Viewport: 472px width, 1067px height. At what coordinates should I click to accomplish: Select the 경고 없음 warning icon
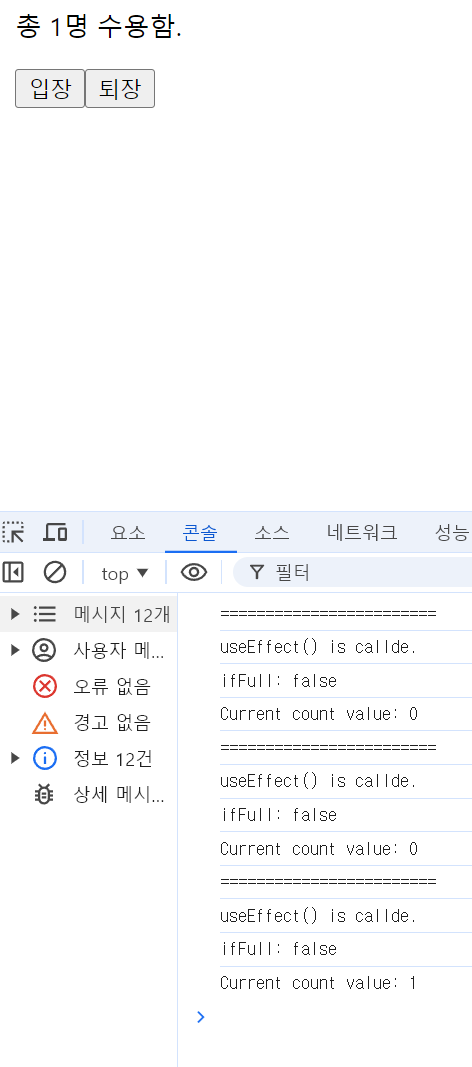45,722
